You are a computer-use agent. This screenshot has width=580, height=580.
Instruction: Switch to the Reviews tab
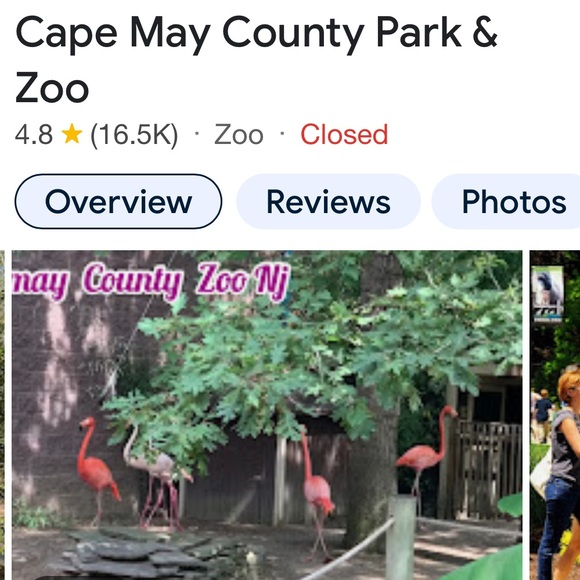point(328,202)
